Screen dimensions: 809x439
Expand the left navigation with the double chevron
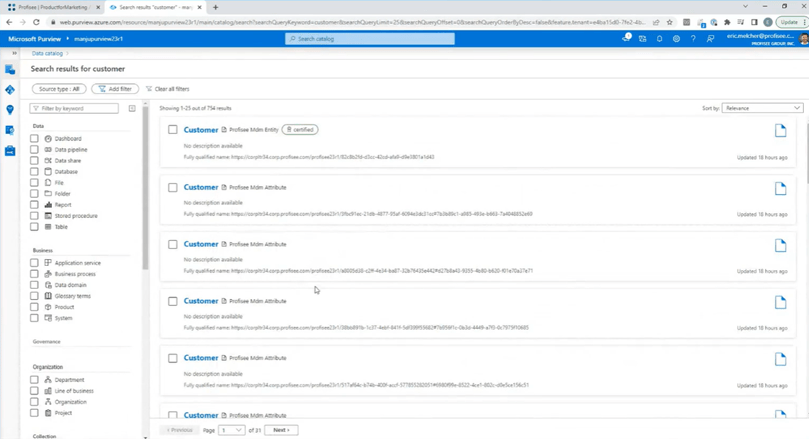coord(14,53)
